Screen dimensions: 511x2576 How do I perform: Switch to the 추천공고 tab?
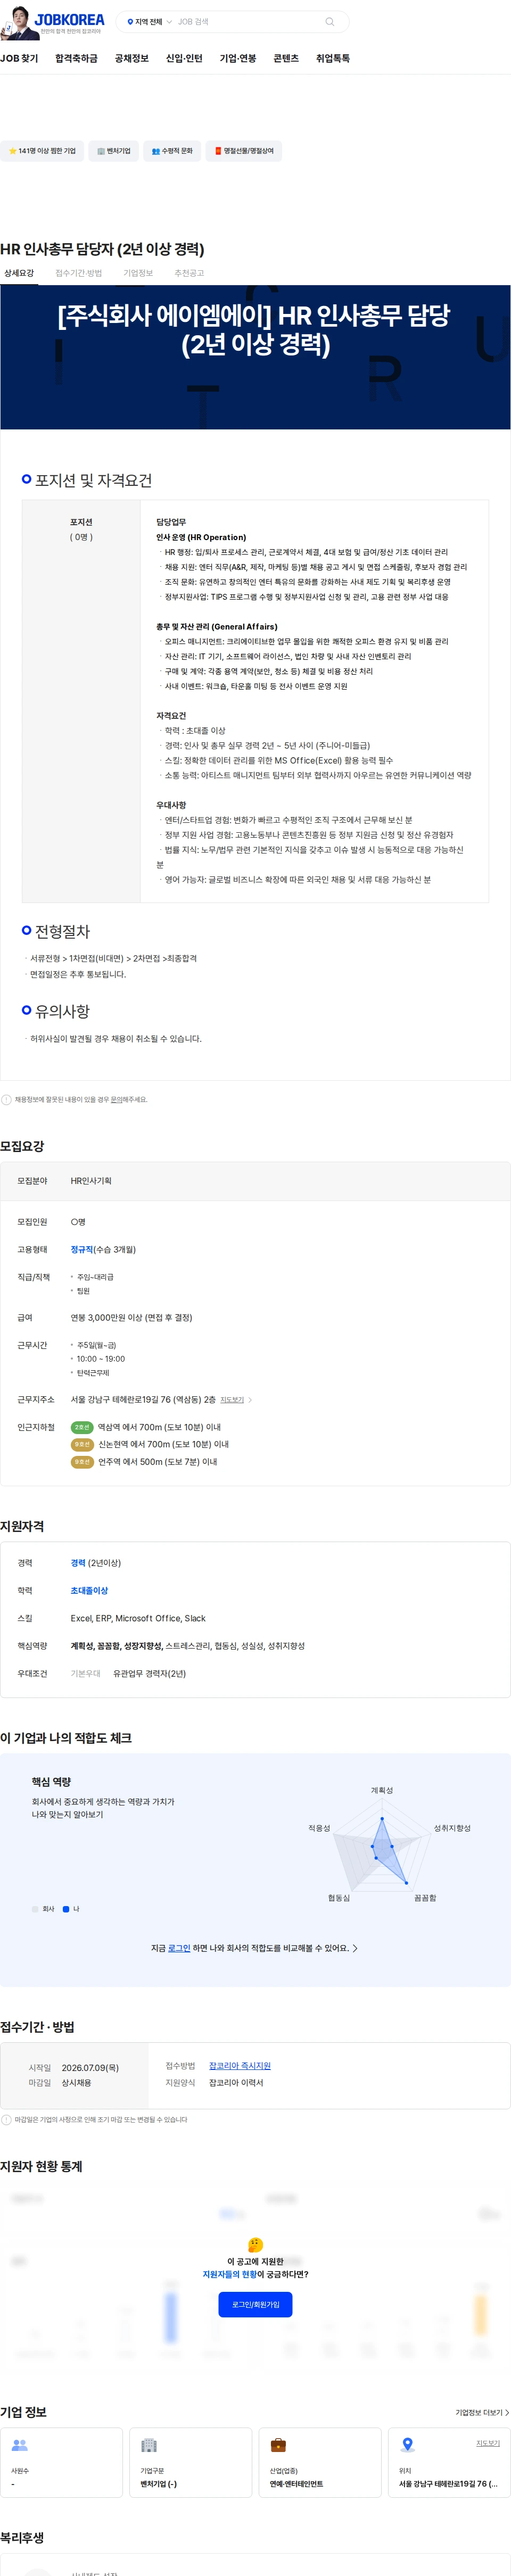[189, 273]
